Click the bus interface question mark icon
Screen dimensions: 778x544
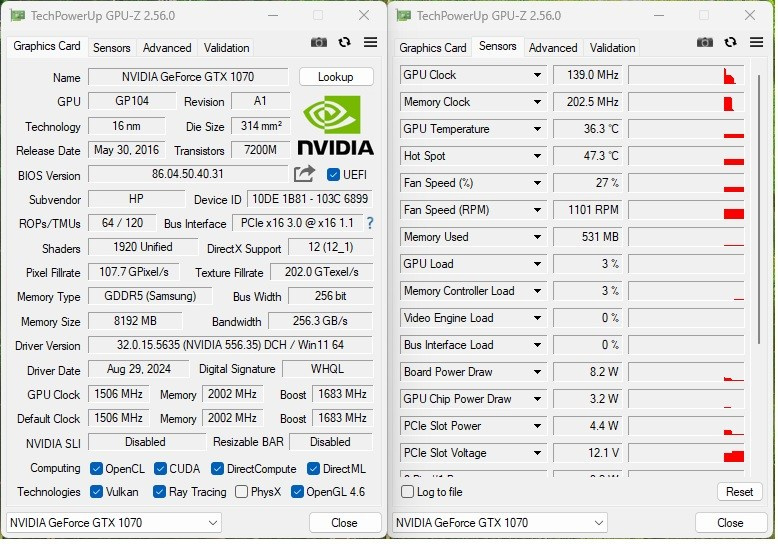tap(370, 223)
